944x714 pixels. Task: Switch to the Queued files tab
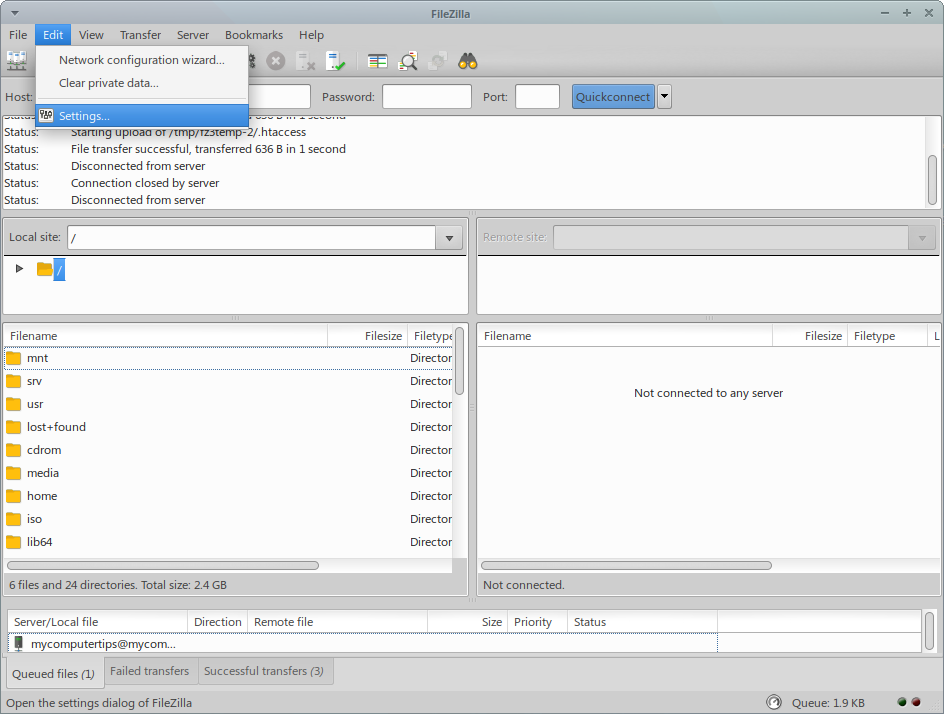tap(54, 674)
